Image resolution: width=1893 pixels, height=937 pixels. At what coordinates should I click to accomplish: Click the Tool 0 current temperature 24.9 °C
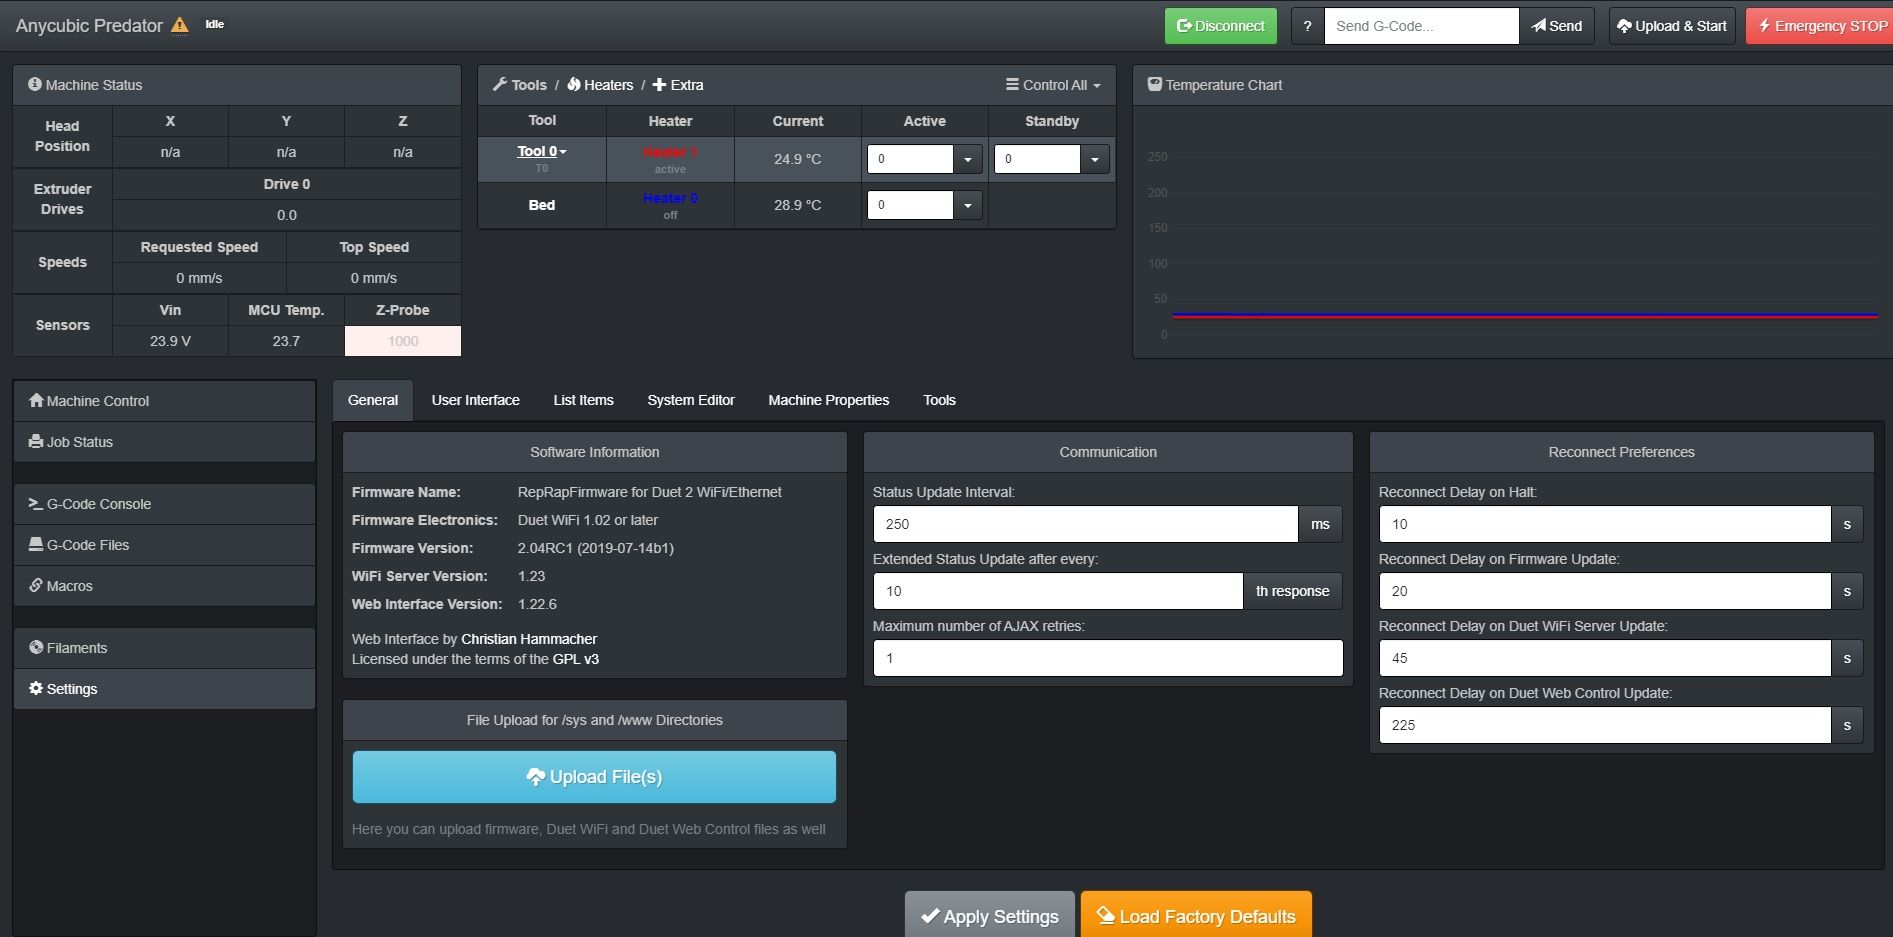[798, 159]
